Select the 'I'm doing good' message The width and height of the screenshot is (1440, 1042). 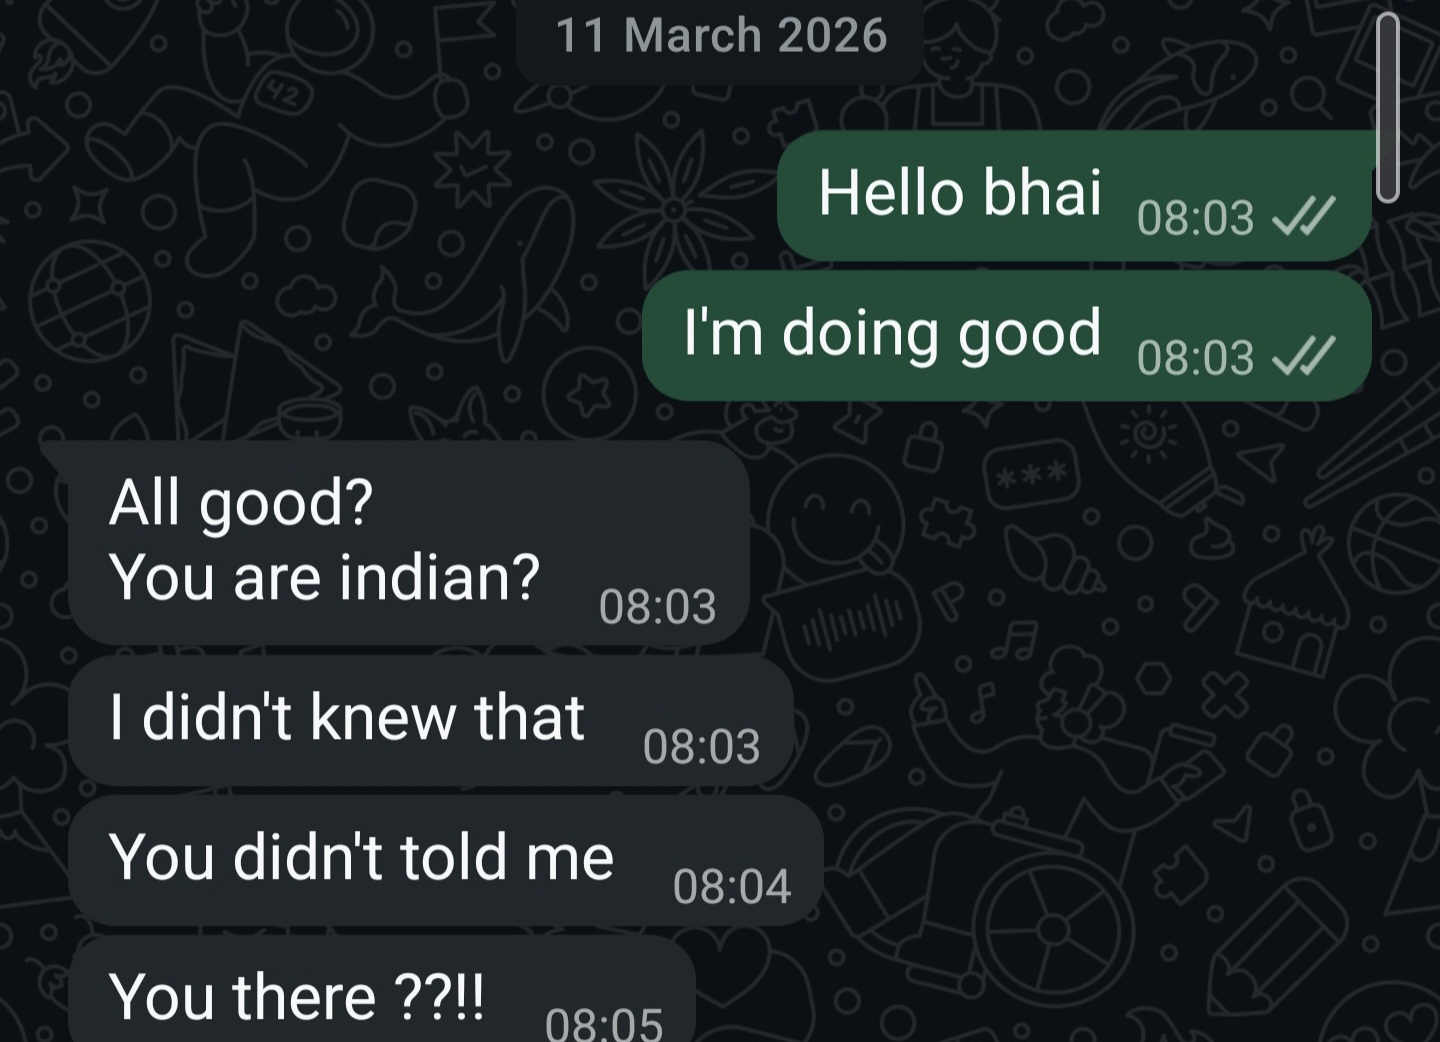coord(1006,336)
